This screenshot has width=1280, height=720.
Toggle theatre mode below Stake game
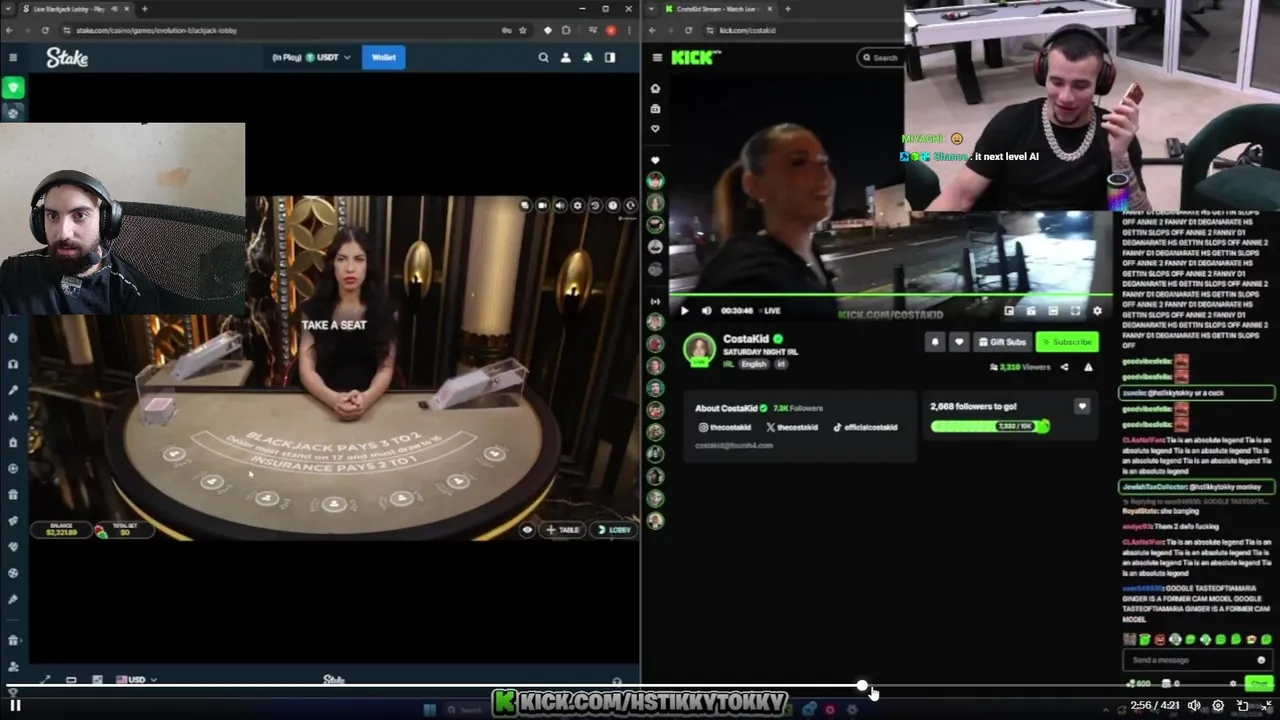click(x=71, y=680)
